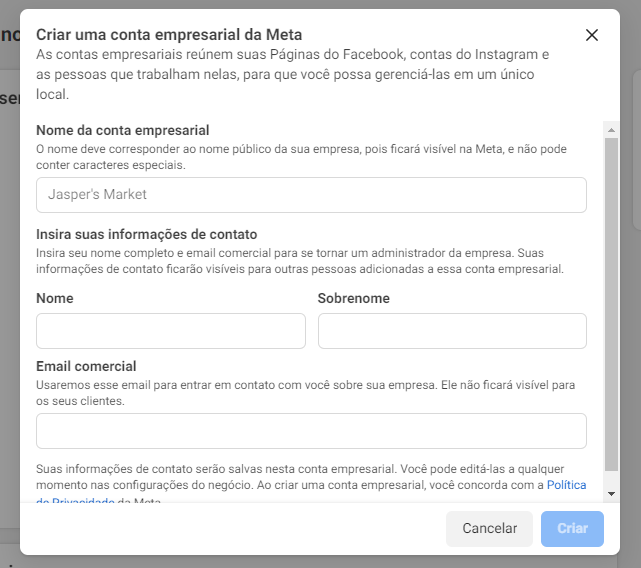
Task: Click the dialog vertical scrollbar thumb
Action: point(611,305)
